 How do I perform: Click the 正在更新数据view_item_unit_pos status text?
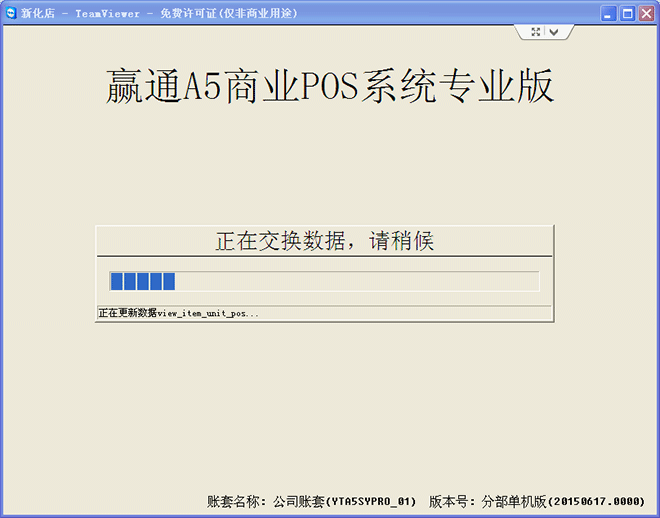pos(178,313)
